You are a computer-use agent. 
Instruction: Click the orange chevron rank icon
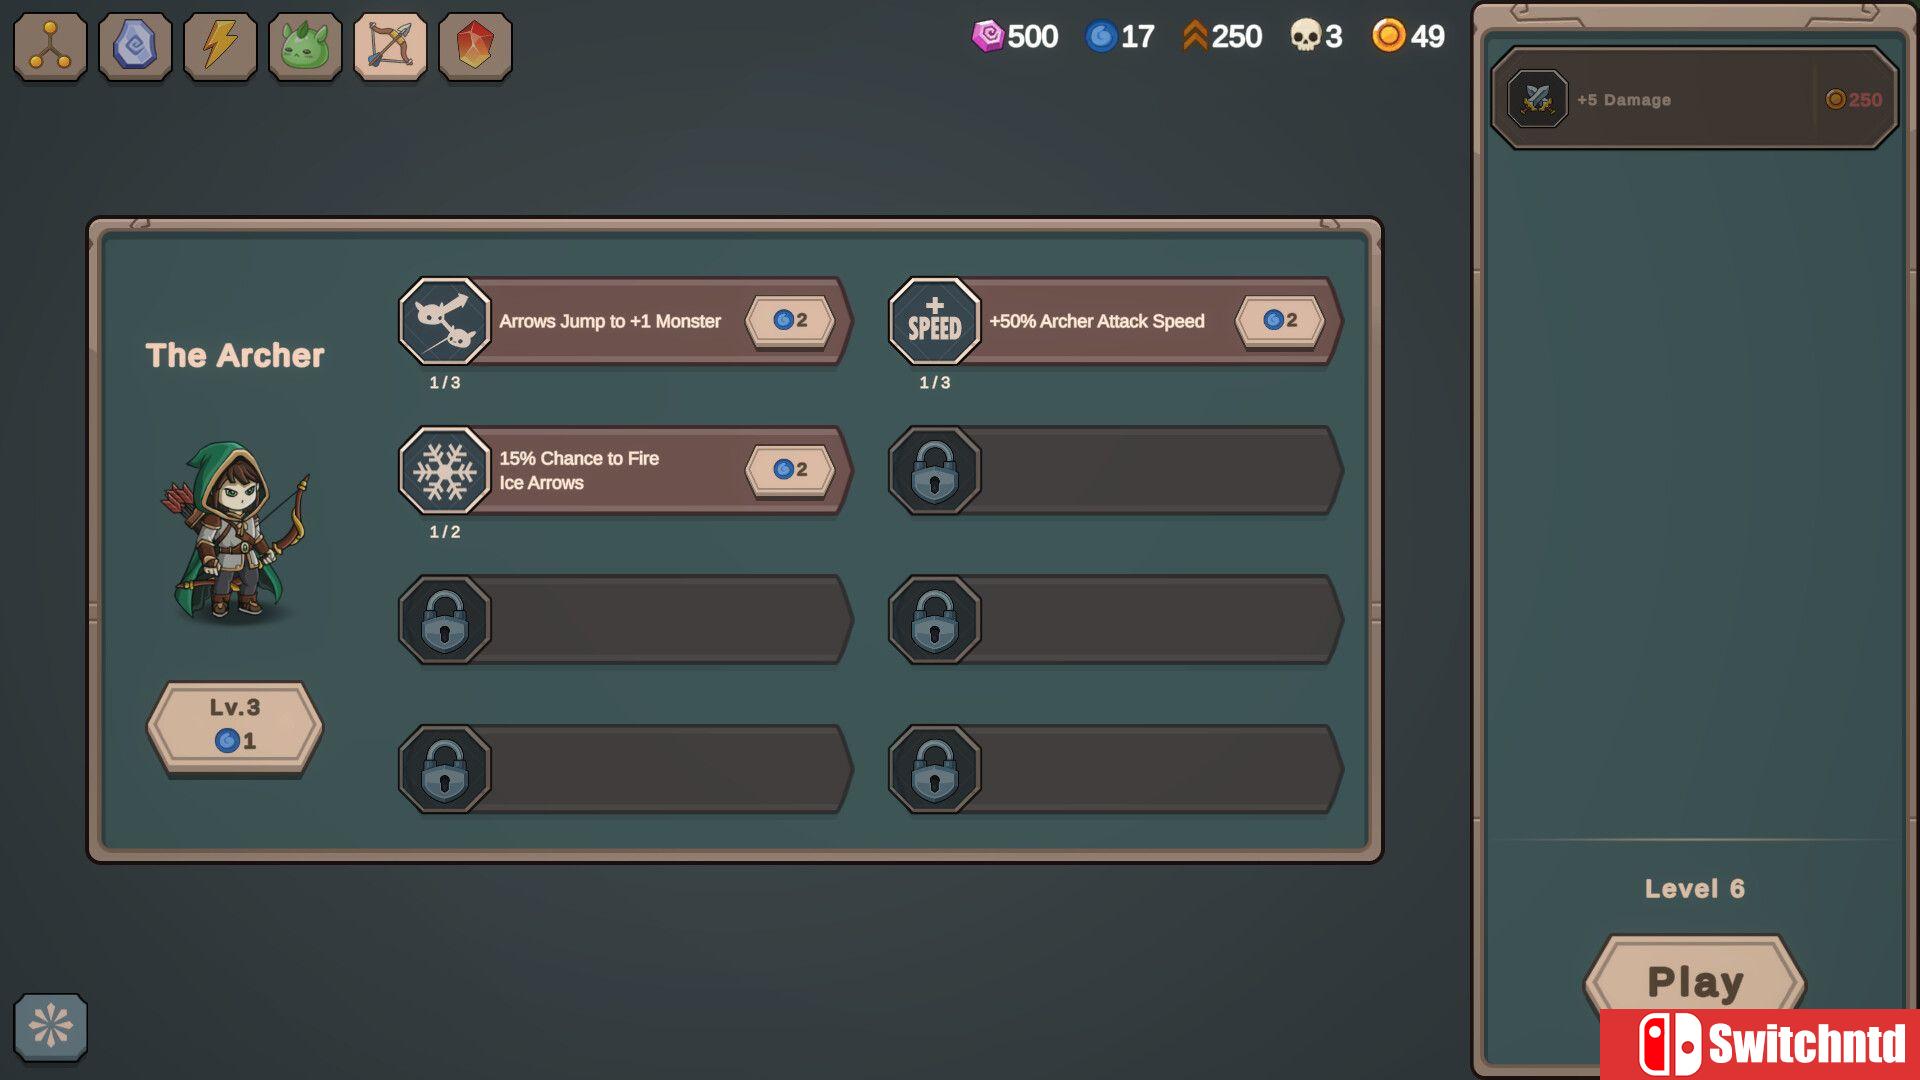(1194, 36)
